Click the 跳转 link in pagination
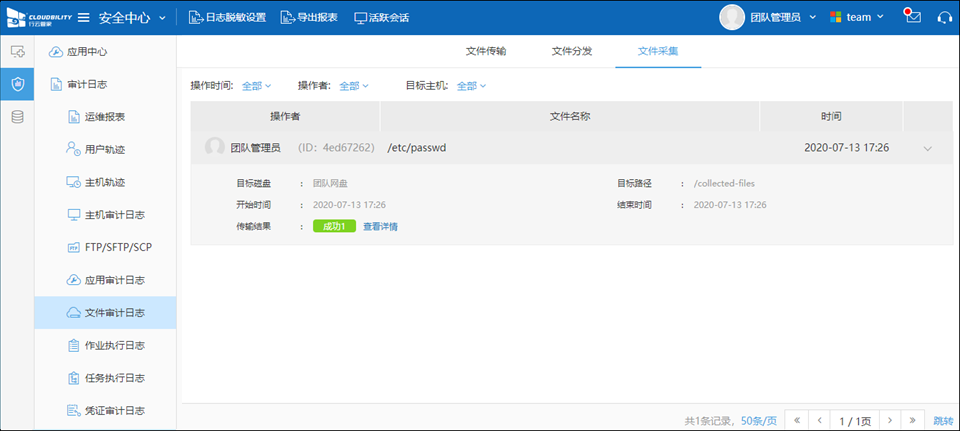Image resolution: width=960 pixels, height=431 pixels. (943, 420)
